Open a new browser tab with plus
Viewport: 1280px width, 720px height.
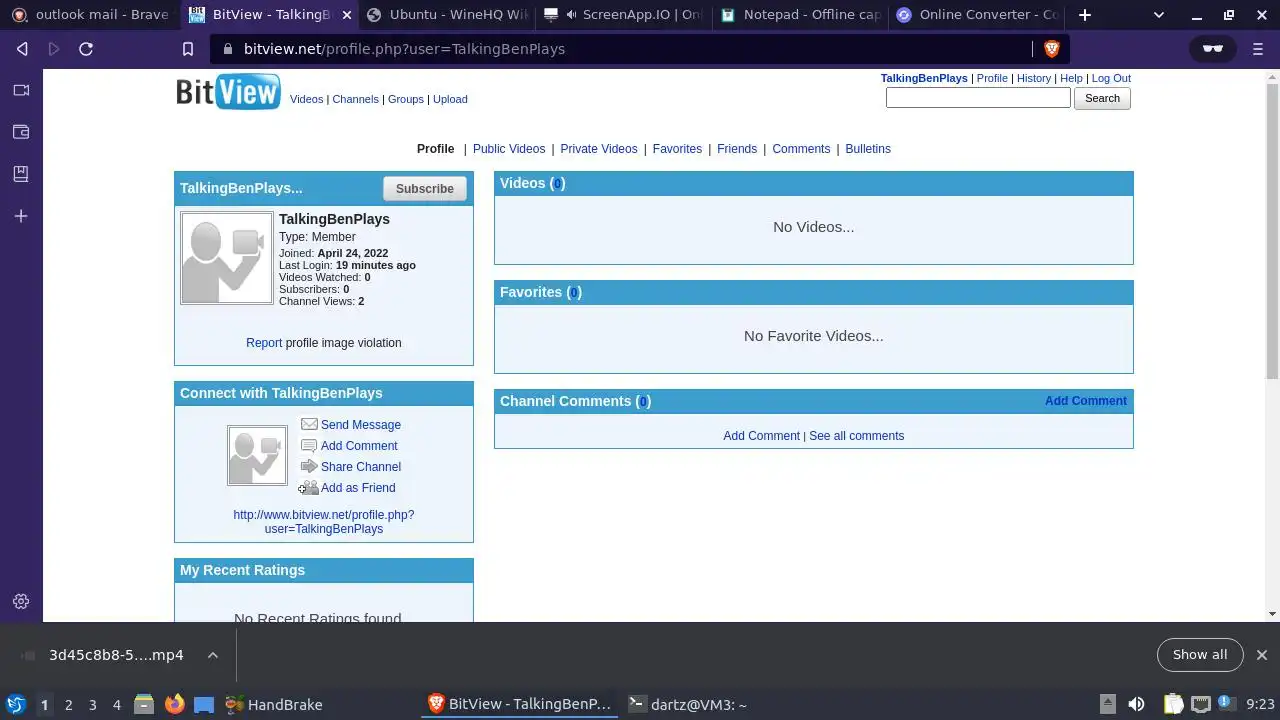(1085, 15)
